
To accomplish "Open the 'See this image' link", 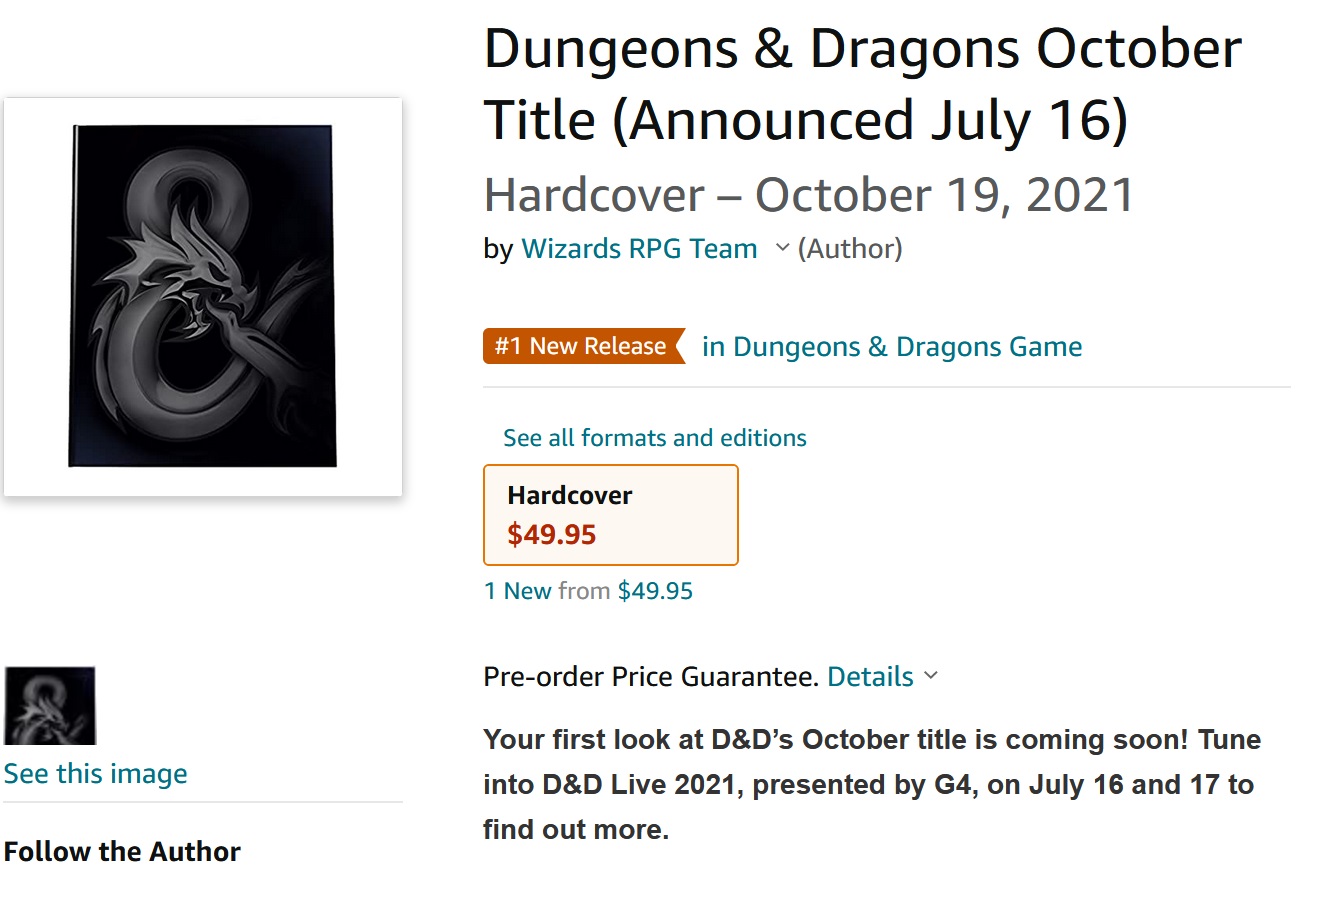I will pos(95,773).
